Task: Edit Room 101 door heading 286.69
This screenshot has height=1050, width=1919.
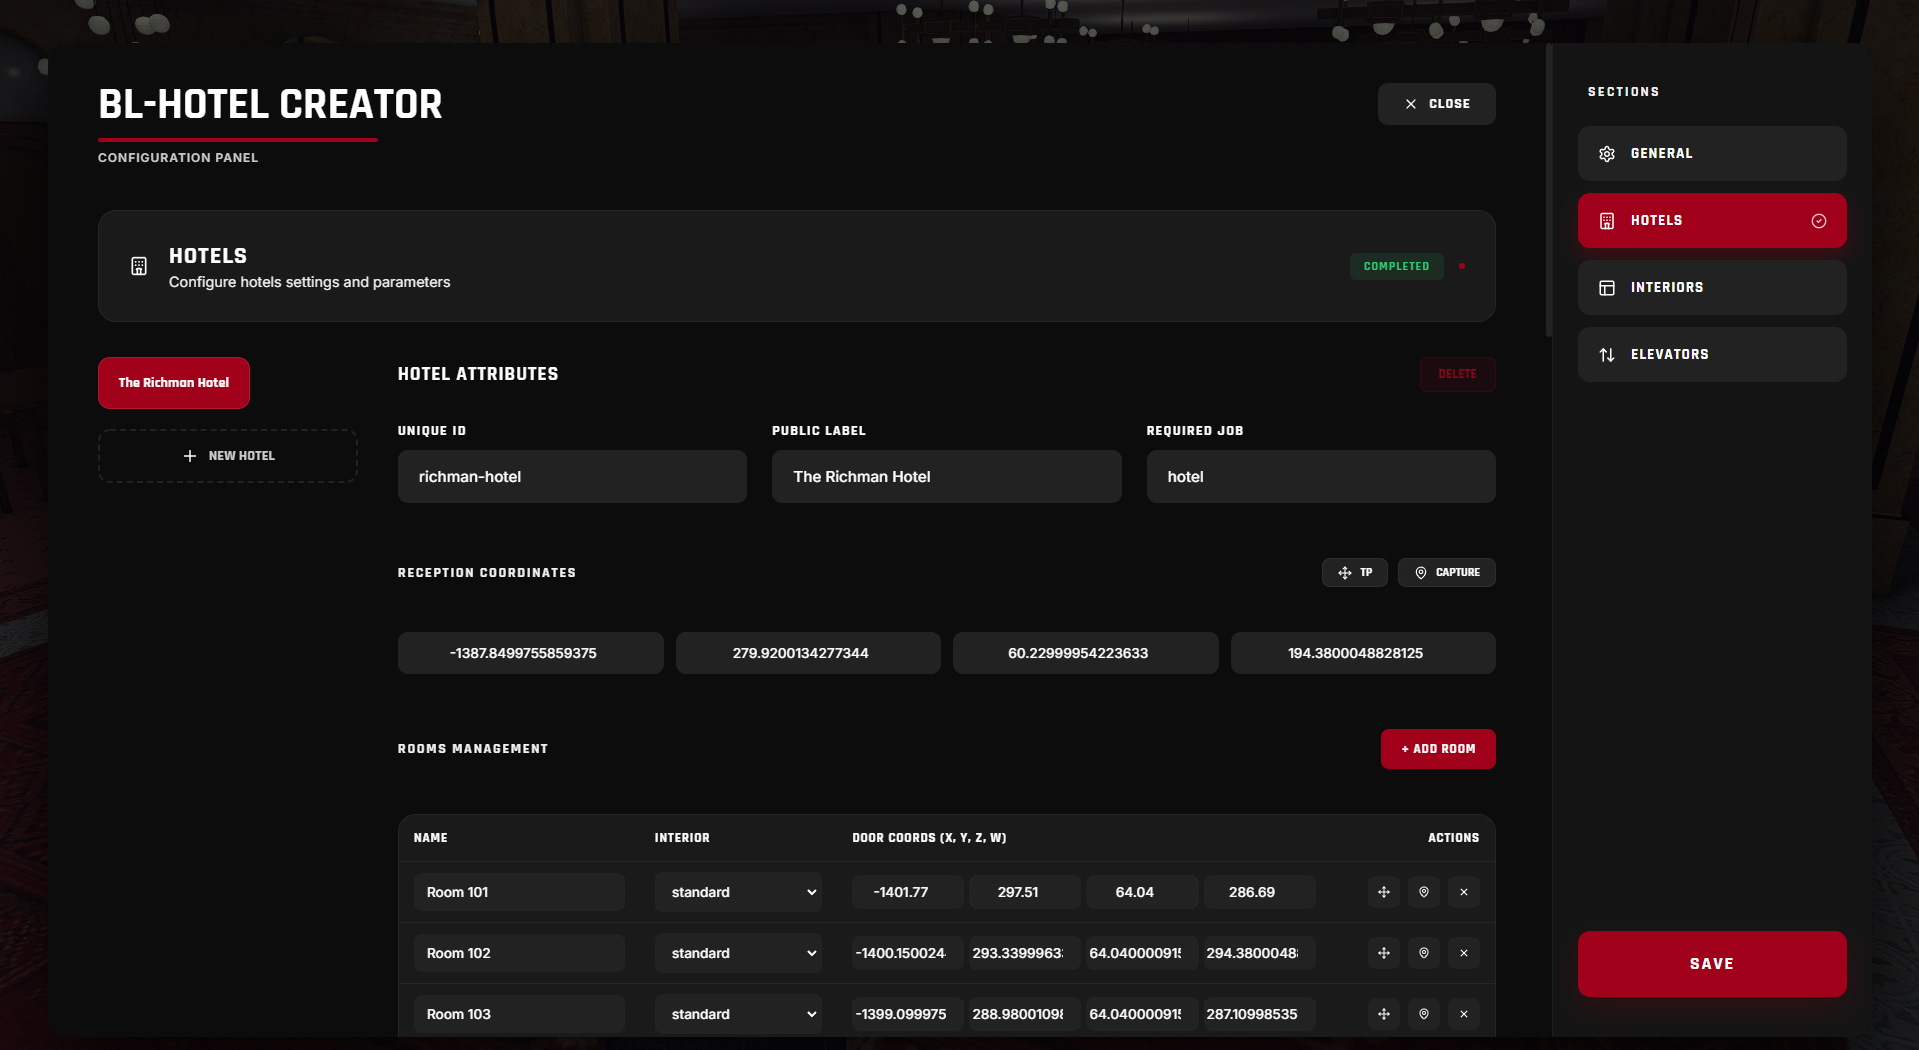Action: [1259, 892]
